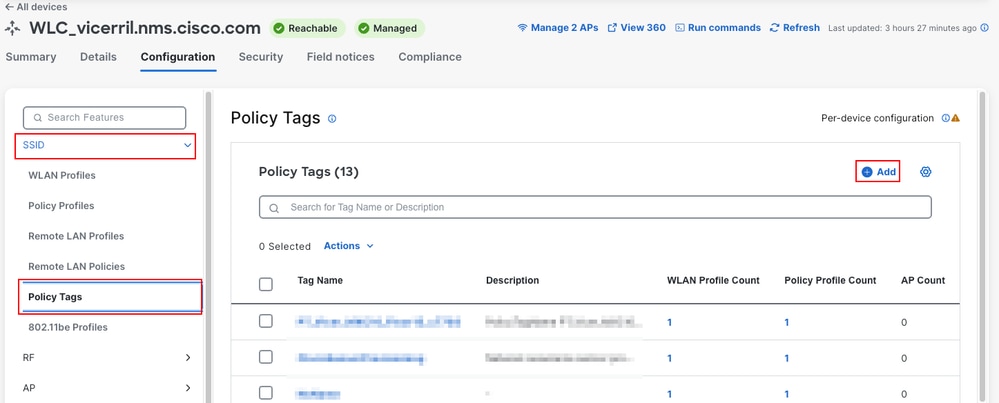Open View 360 in new window

pos(636,28)
